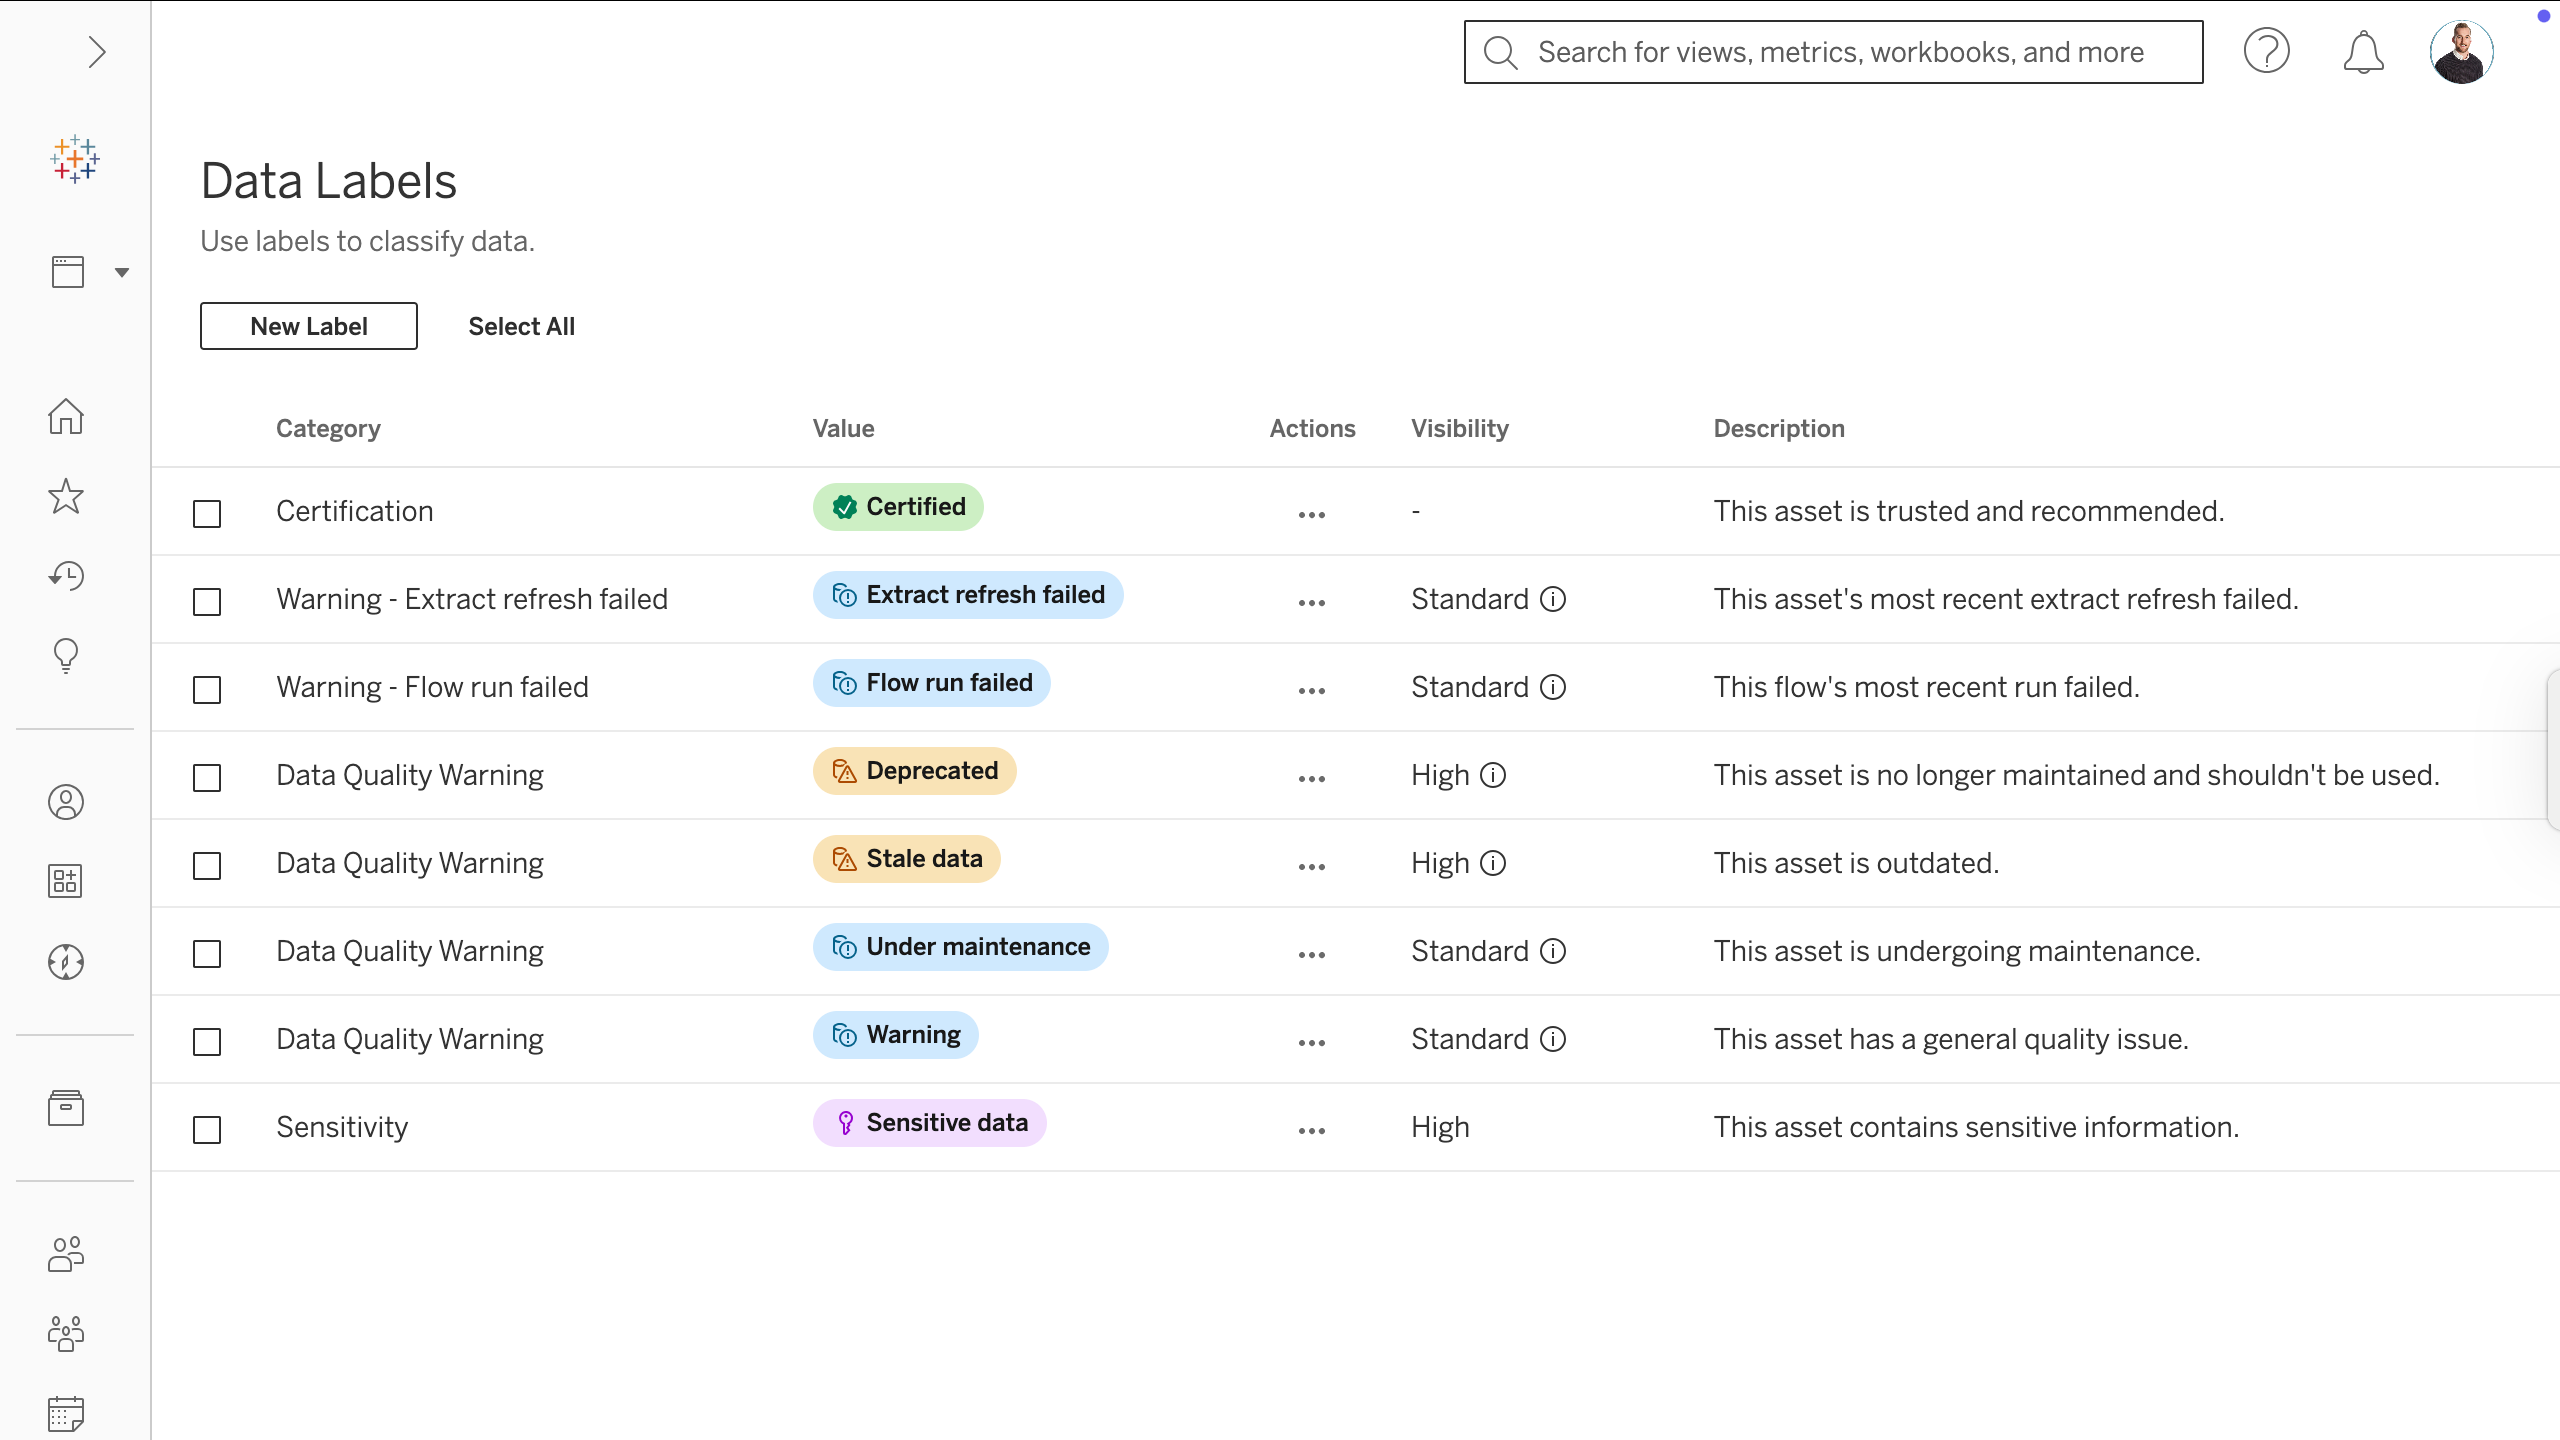Image resolution: width=2560 pixels, height=1440 pixels.
Task: Open the Home icon in sidebar
Action: 66,416
